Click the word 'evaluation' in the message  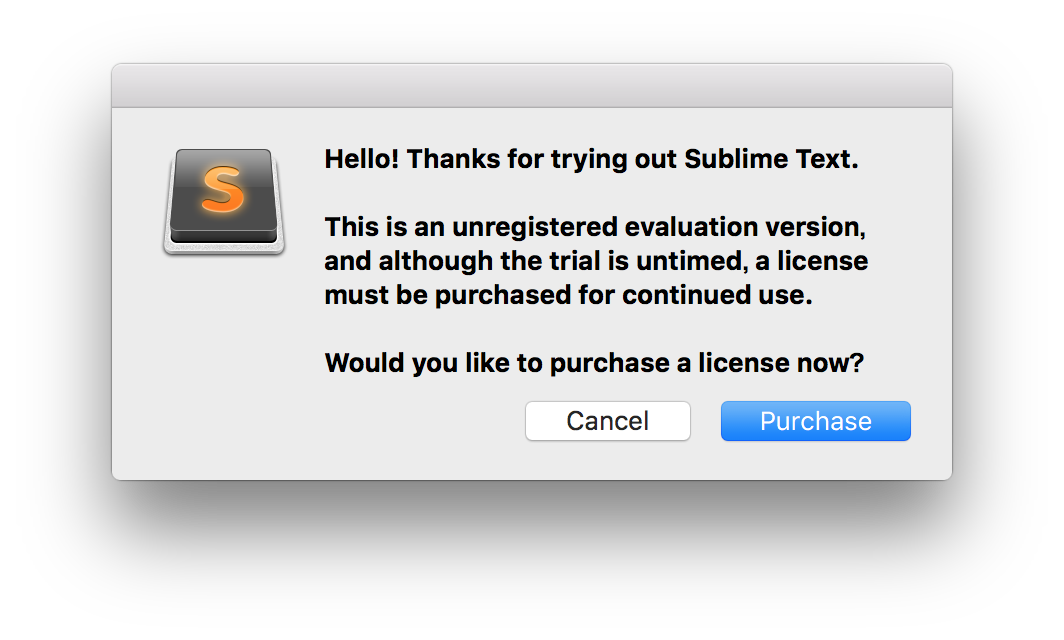coord(691,227)
